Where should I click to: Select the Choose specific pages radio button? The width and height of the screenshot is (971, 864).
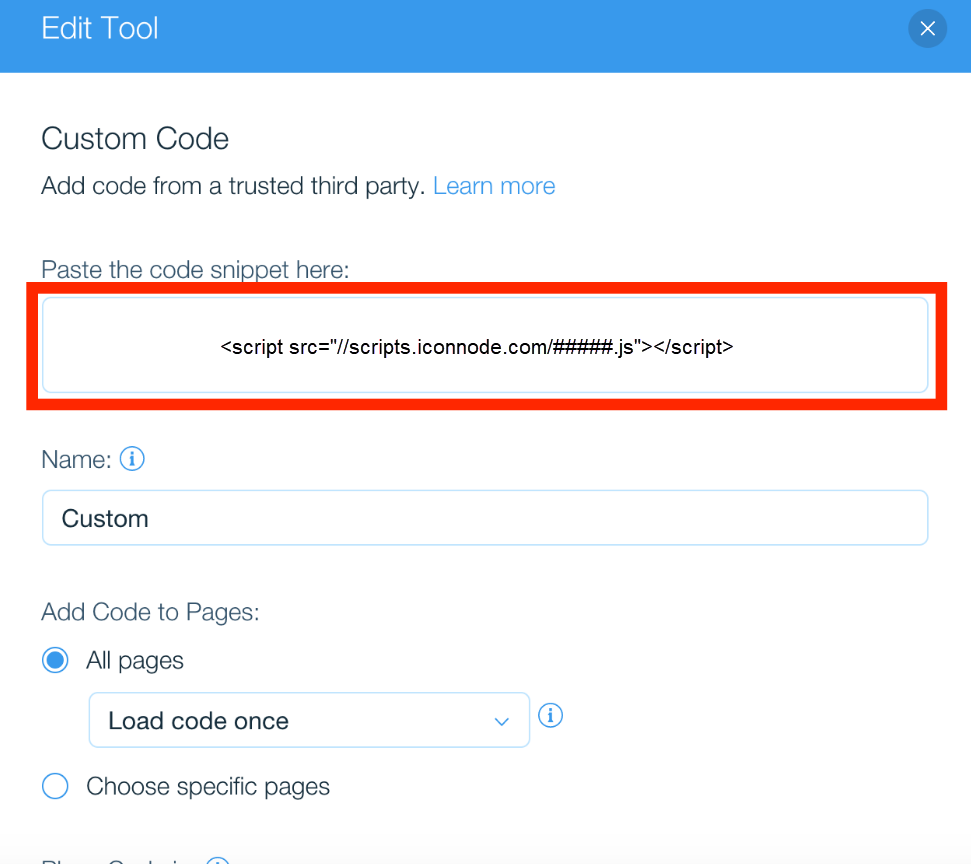pos(55,786)
